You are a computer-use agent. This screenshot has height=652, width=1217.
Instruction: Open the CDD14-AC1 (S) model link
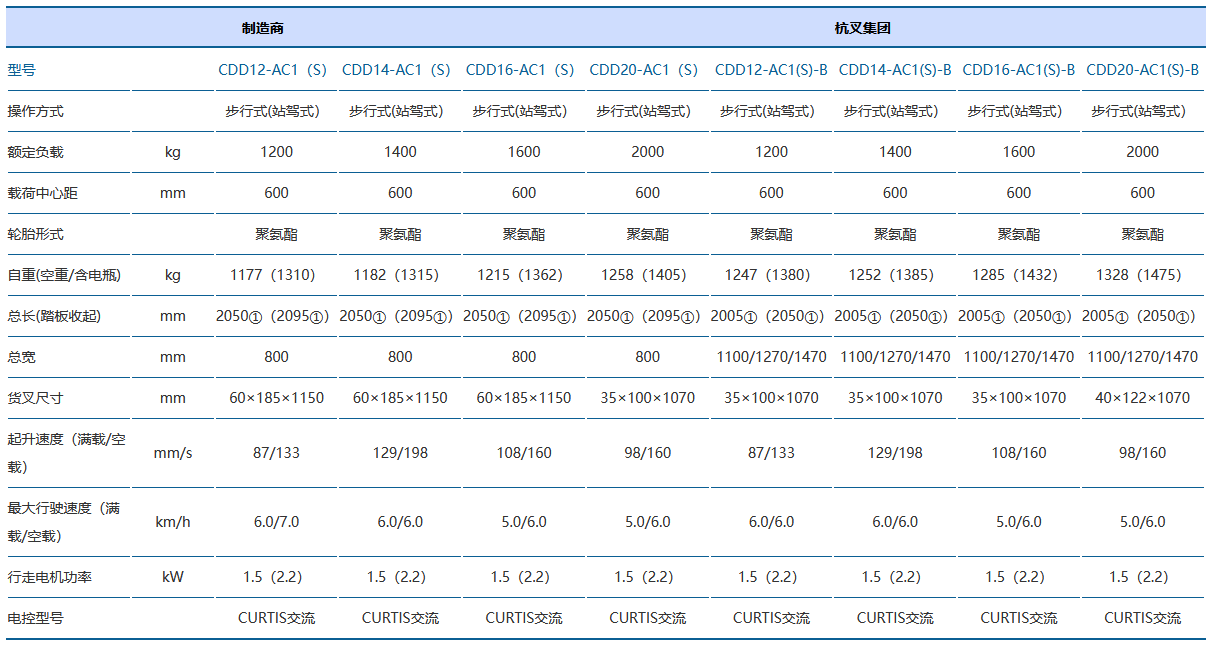tap(397, 70)
